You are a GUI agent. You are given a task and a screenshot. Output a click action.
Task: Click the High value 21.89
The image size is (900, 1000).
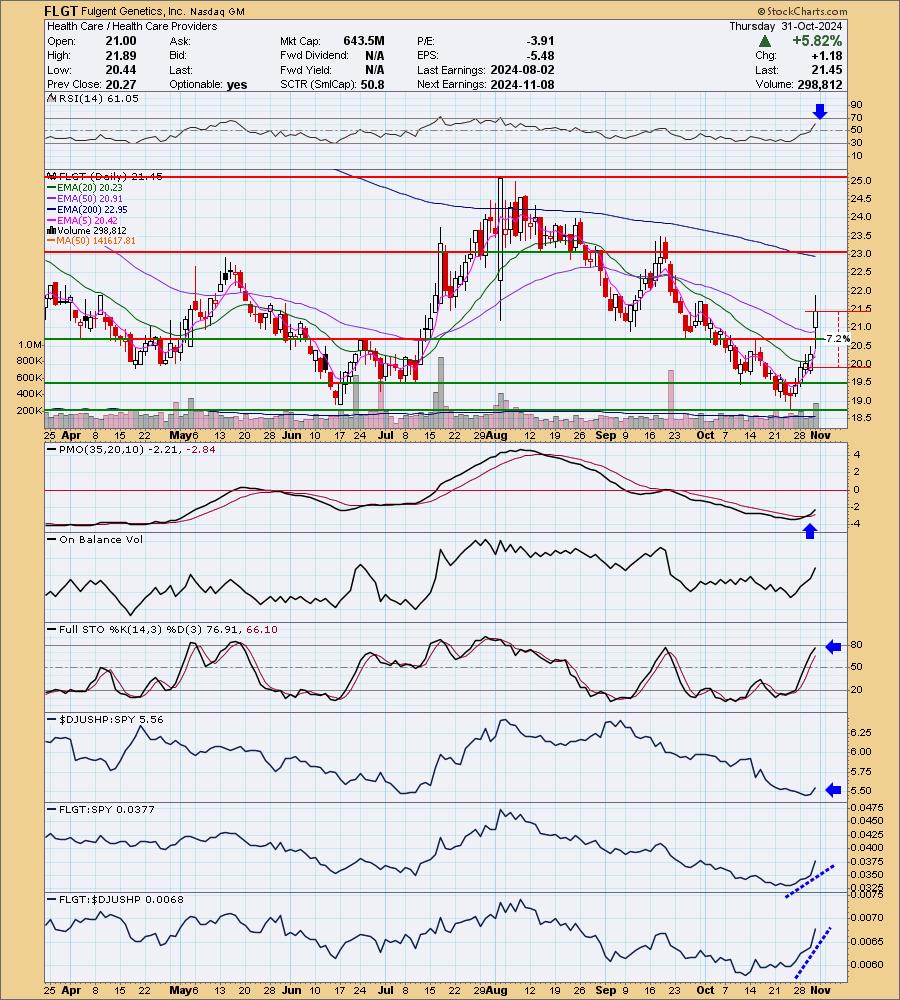coord(121,55)
